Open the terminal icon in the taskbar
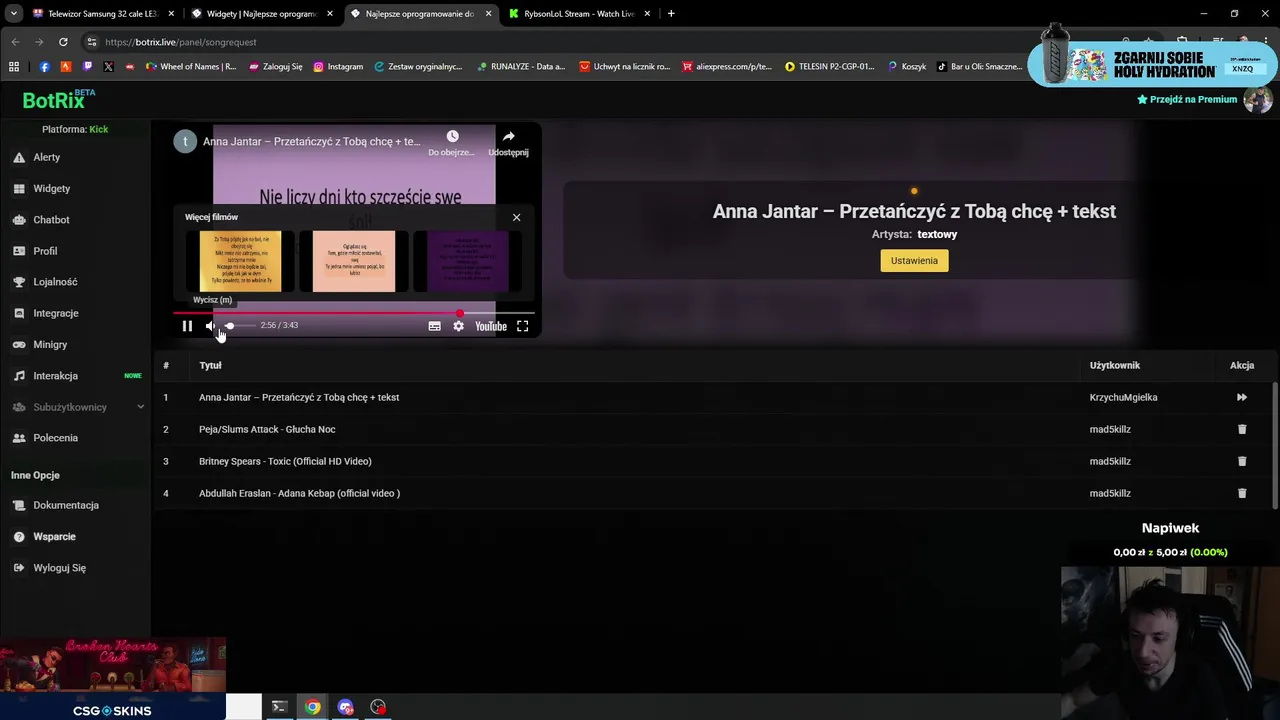The height and width of the screenshot is (720, 1280). click(279, 707)
